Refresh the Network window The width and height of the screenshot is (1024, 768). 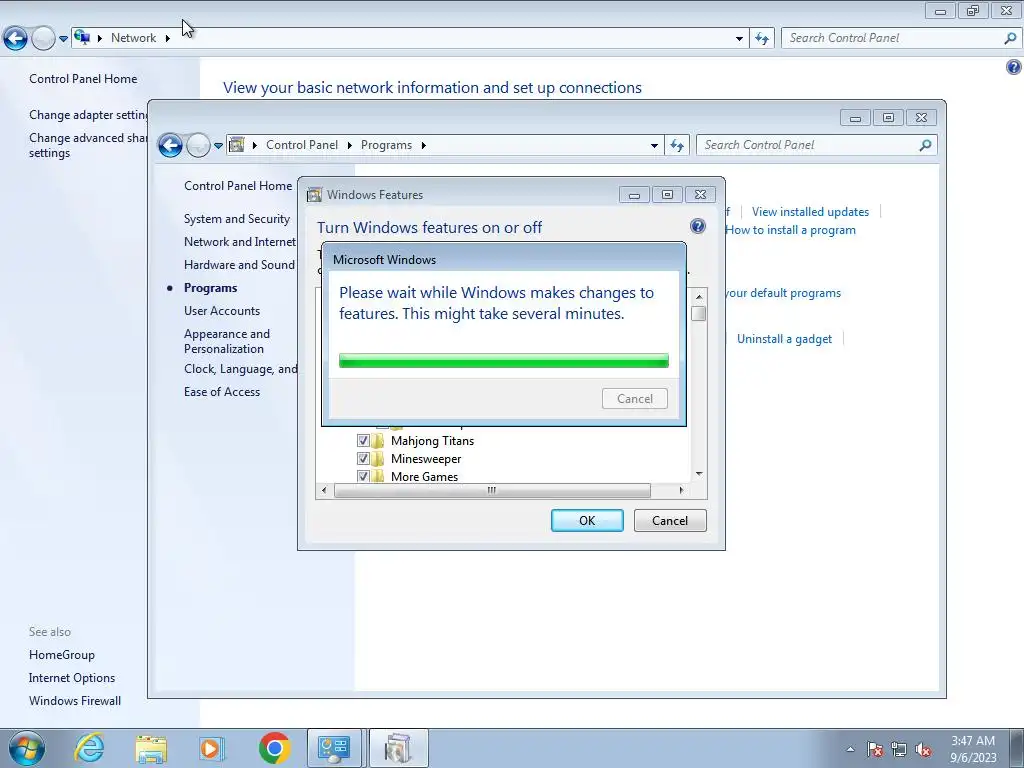click(761, 39)
